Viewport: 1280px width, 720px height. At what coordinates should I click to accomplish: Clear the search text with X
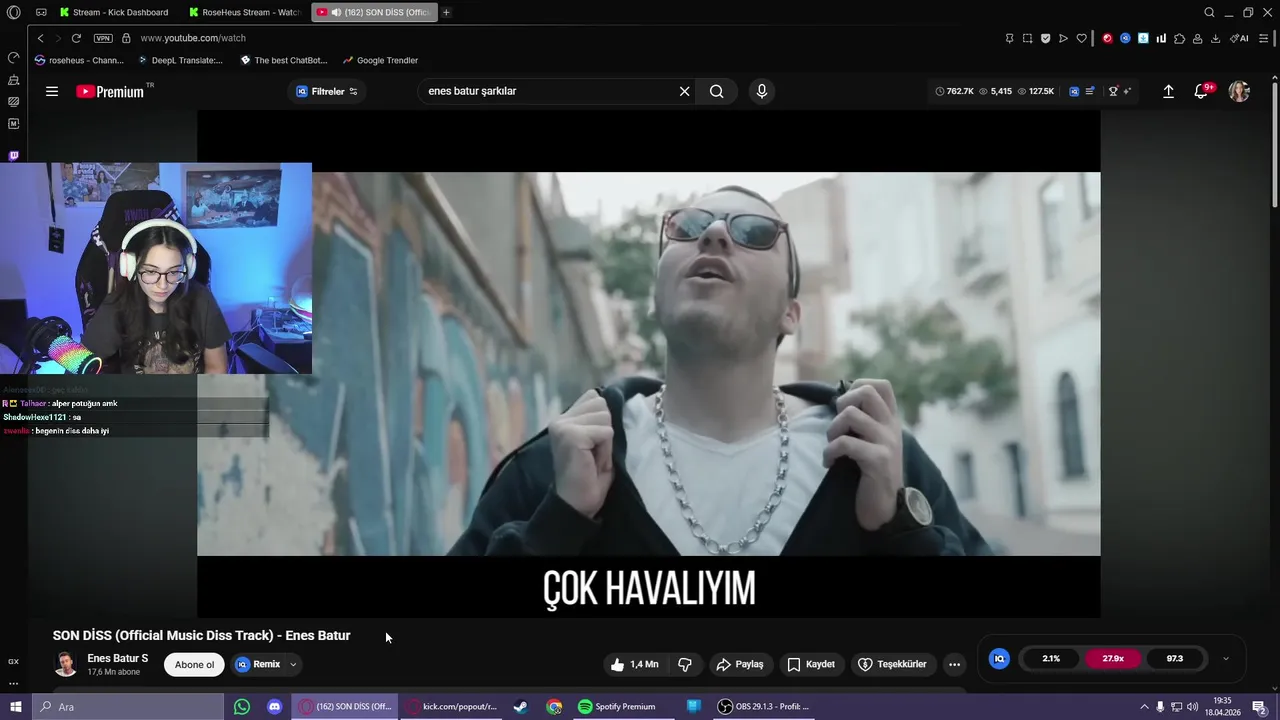pos(684,91)
